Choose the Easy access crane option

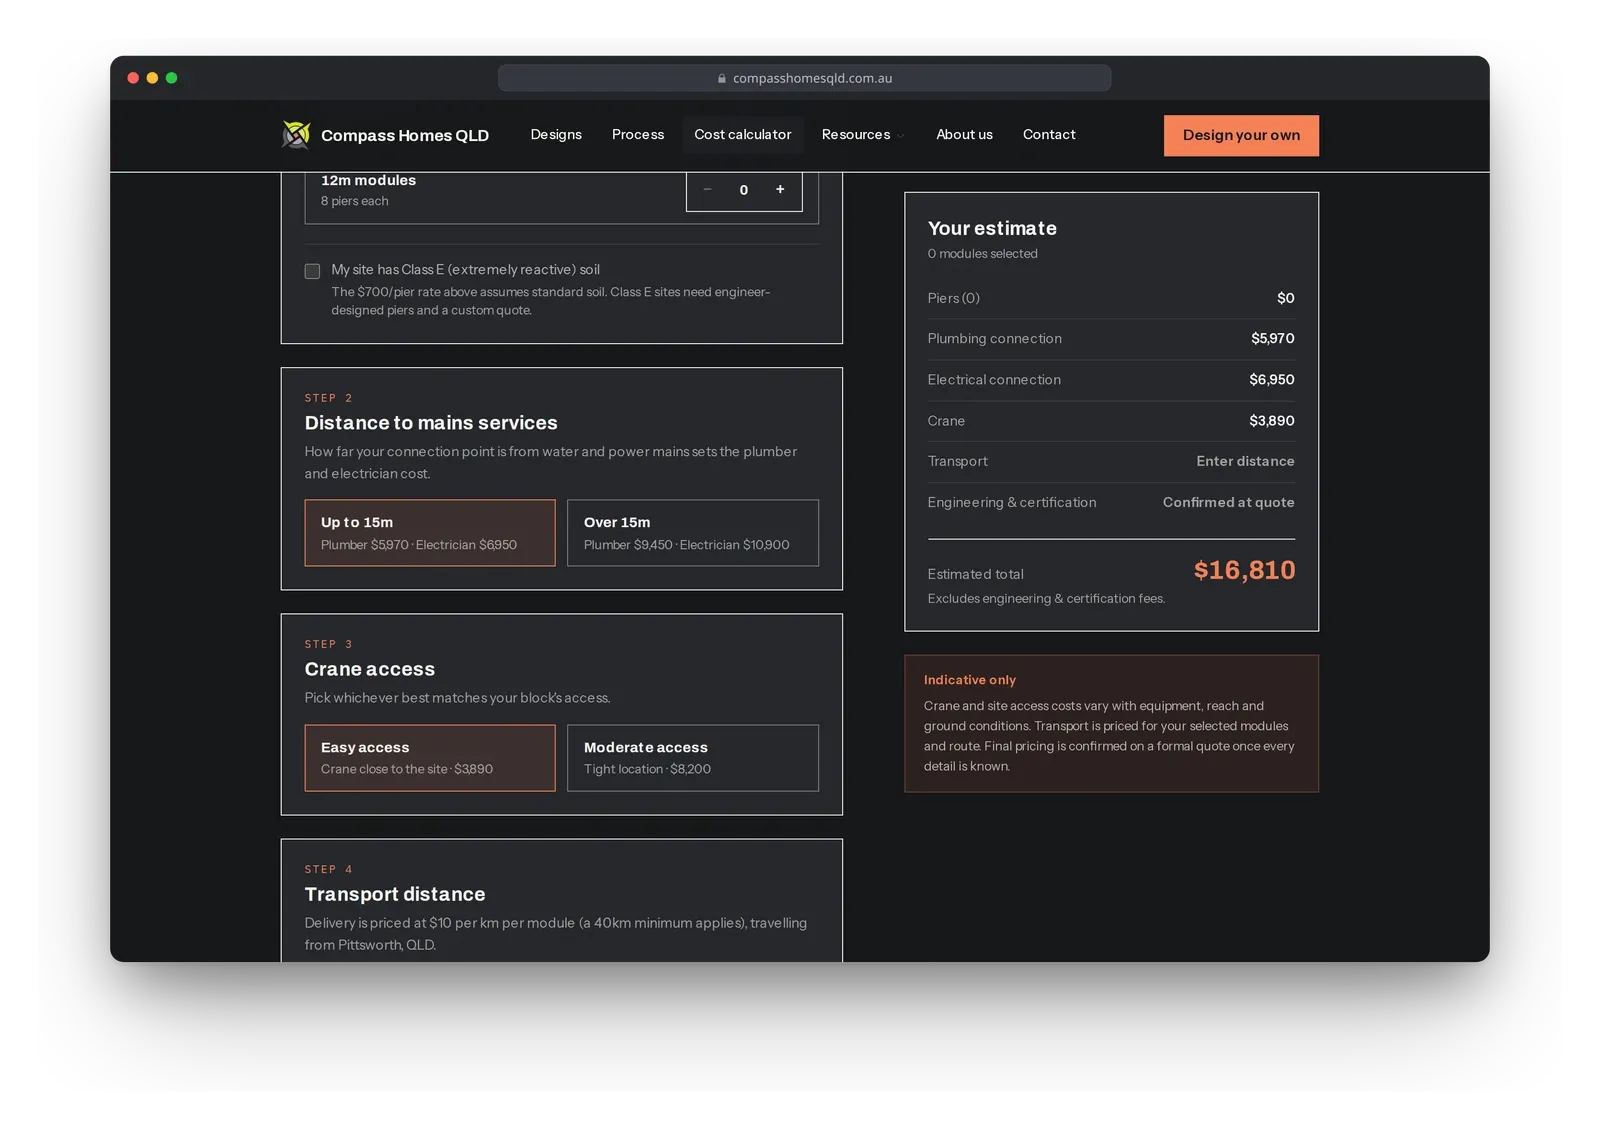click(x=430, y=758)
